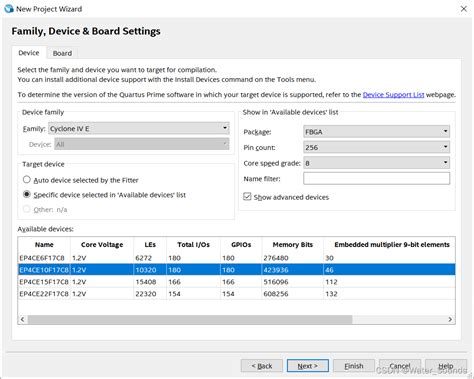The width and height of the screenshot is (474, 379).
Task: Close the New Project Wizard dialog
Action: point(463,9)
